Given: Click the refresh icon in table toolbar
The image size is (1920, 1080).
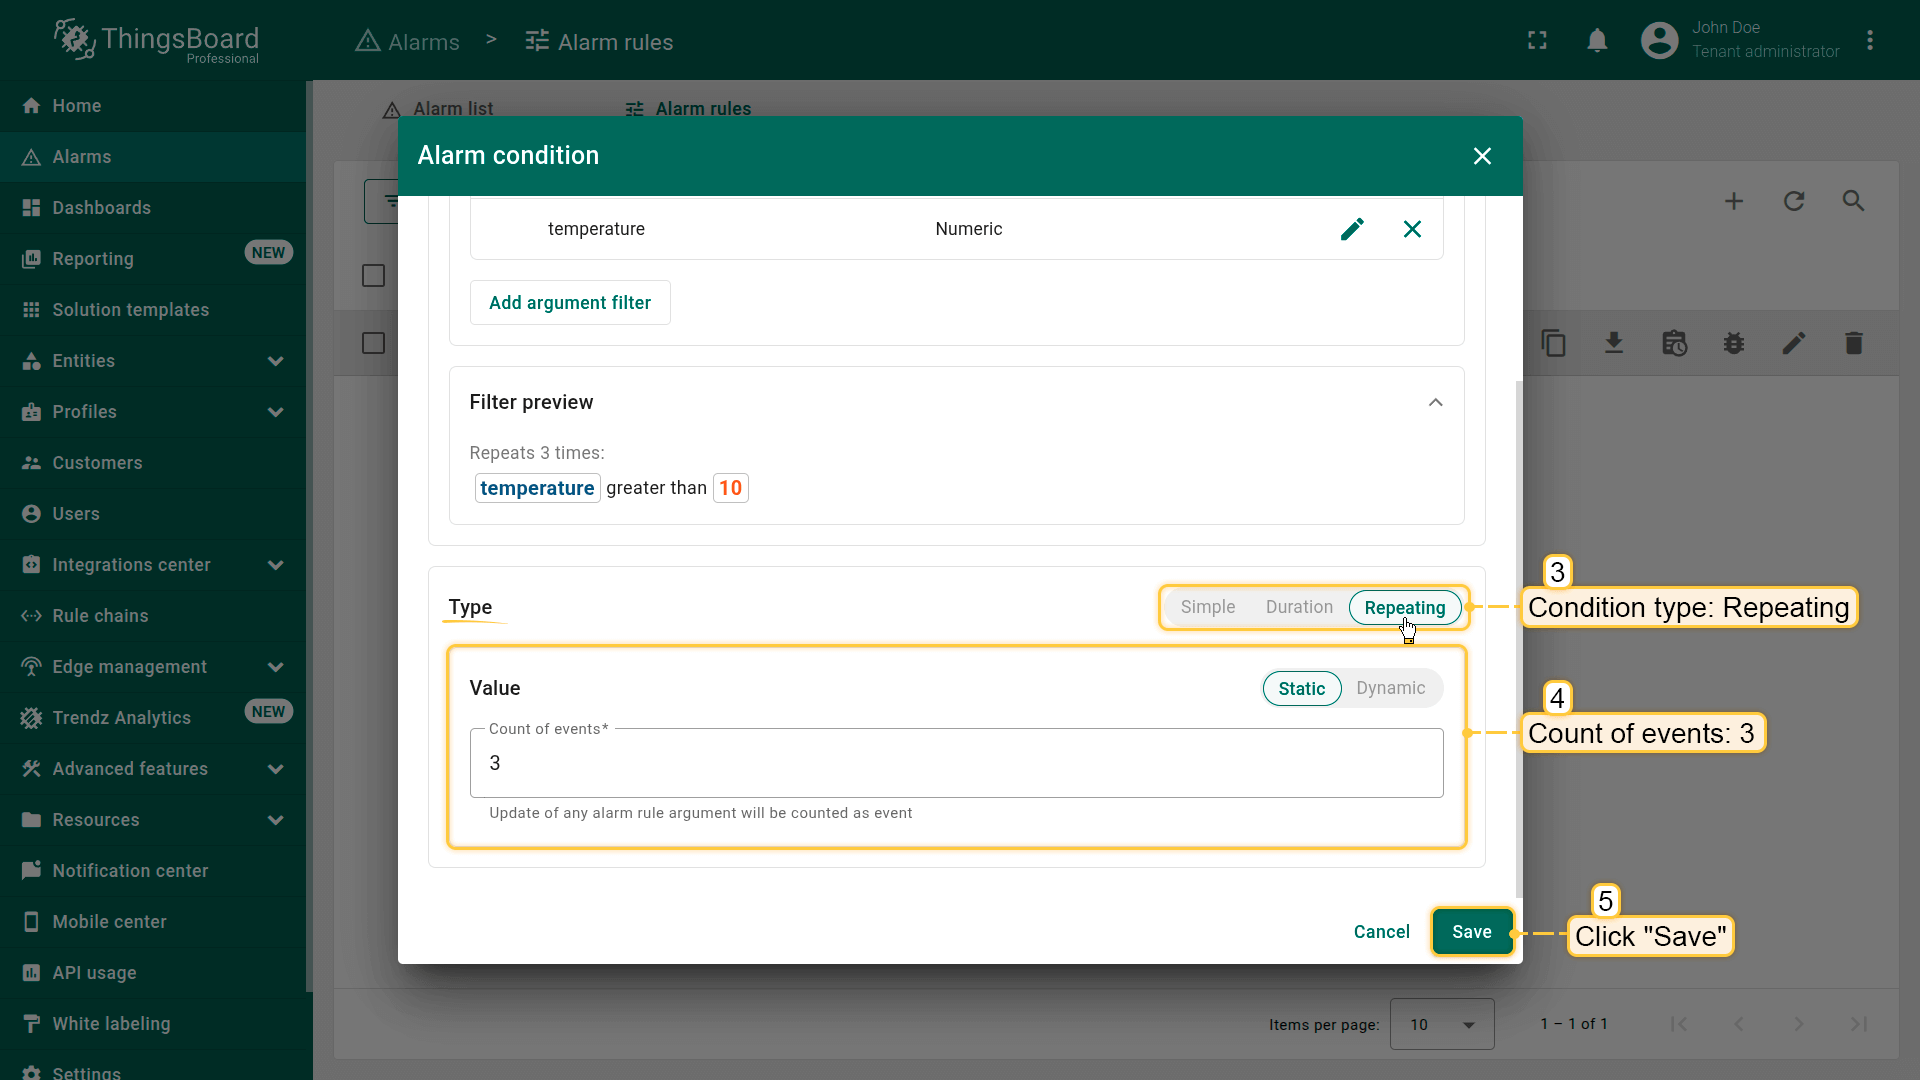Looking at the screenshot, I should [1794, 201].
